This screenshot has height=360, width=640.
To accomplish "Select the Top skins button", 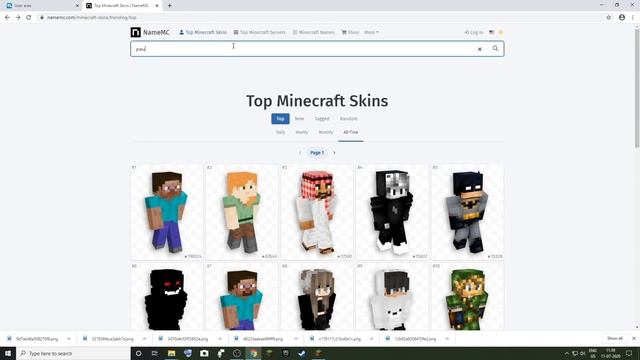I will tap(280, 119).
